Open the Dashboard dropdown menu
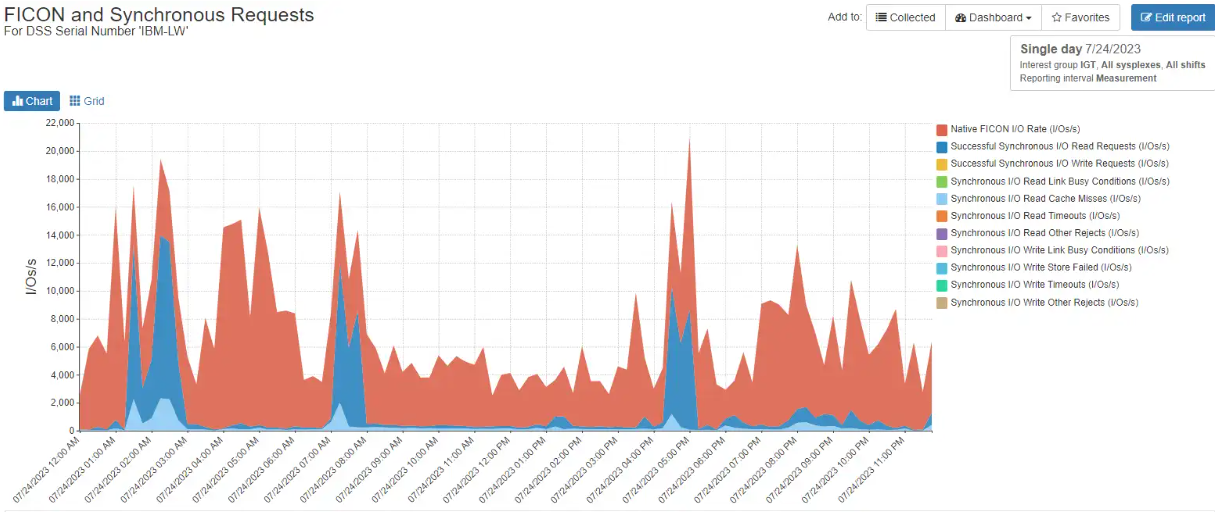This screenshot has width=1216, height=513. click(x=994, y=17)
